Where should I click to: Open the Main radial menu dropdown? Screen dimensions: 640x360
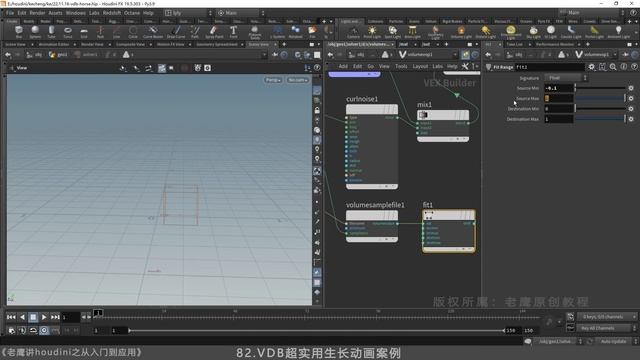pyautogui.click(x=241, y=13)
